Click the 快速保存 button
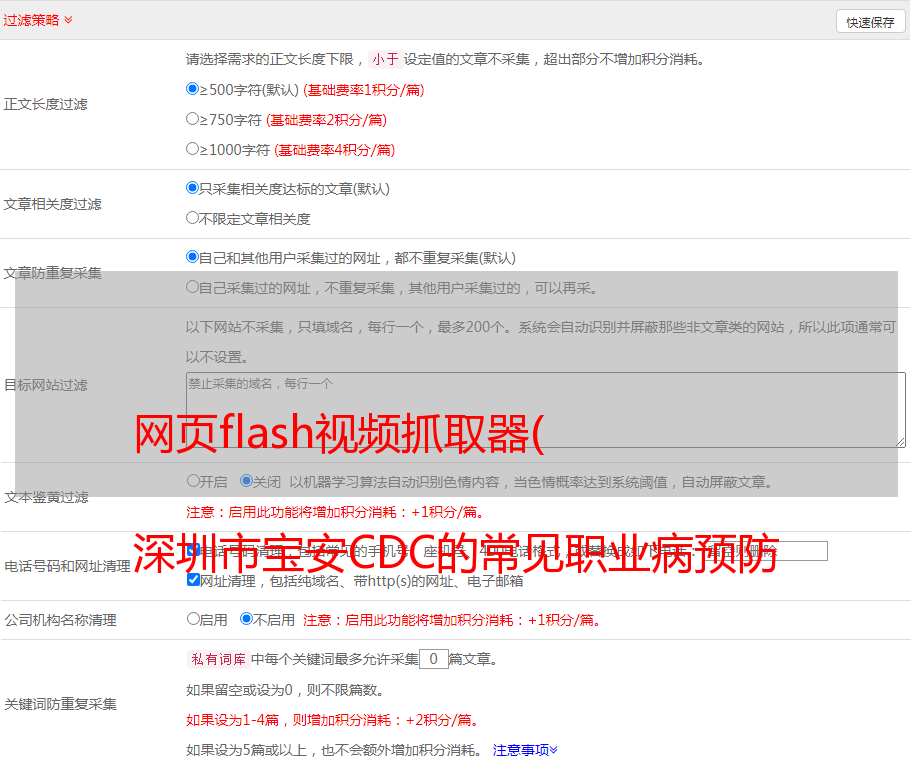This screenshot has height=768, width=912. tap(870, 22)
